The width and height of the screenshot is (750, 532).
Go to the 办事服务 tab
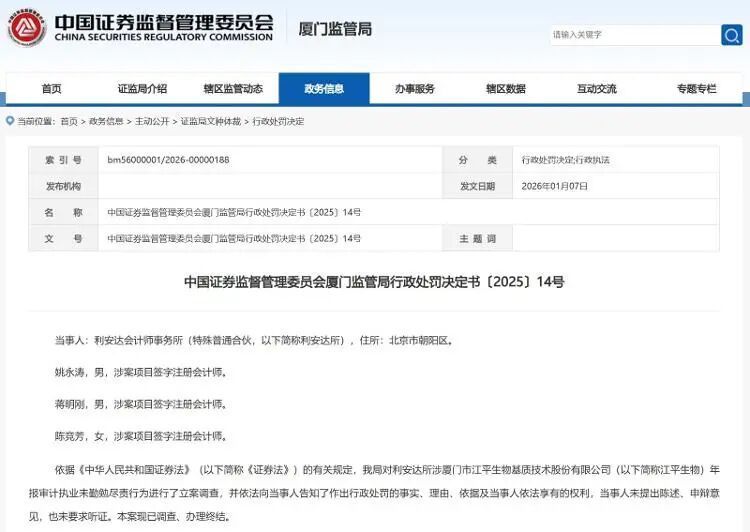415,89
